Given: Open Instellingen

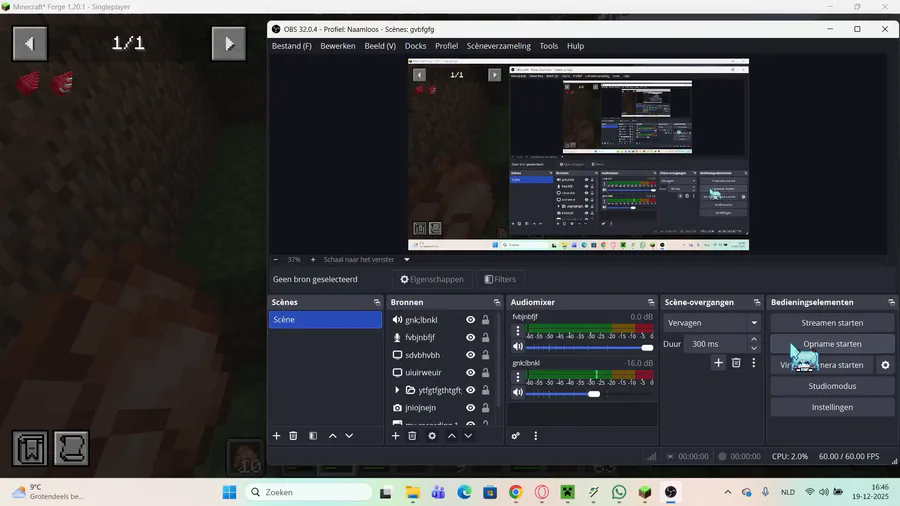Looking at the screenshot, I should (832, 407).
